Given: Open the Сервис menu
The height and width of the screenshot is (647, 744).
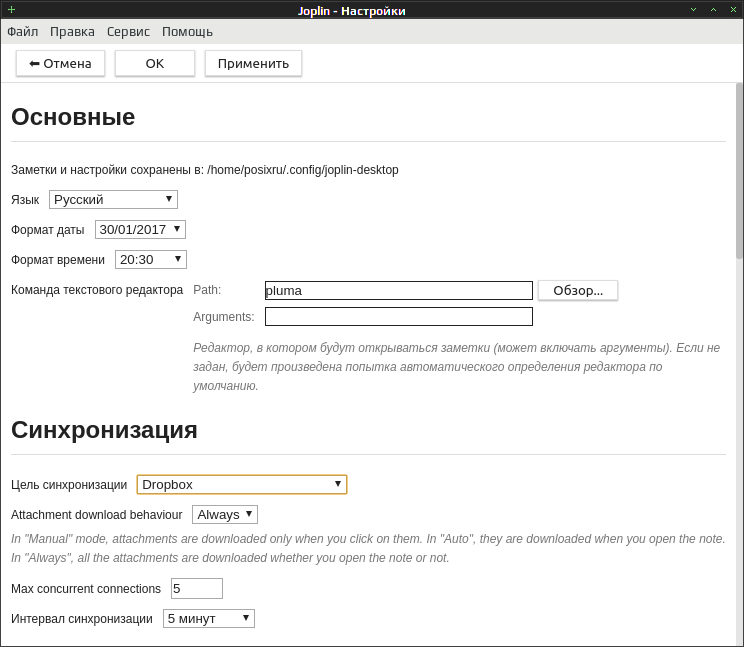Looking at the screenshot, I should click(128, 32).
